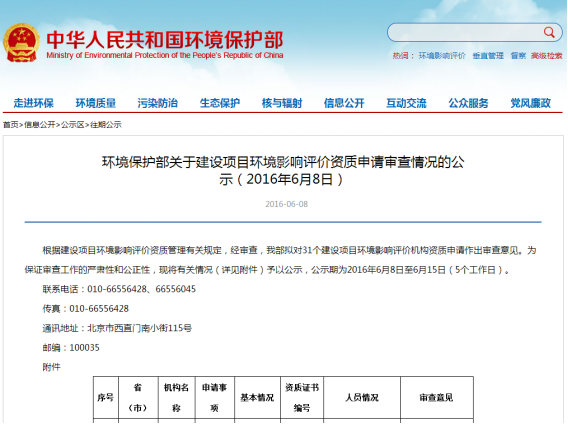Open the 信息公开 menu
This screenshot has width=568, height=424.
click(x=344, y=103)
